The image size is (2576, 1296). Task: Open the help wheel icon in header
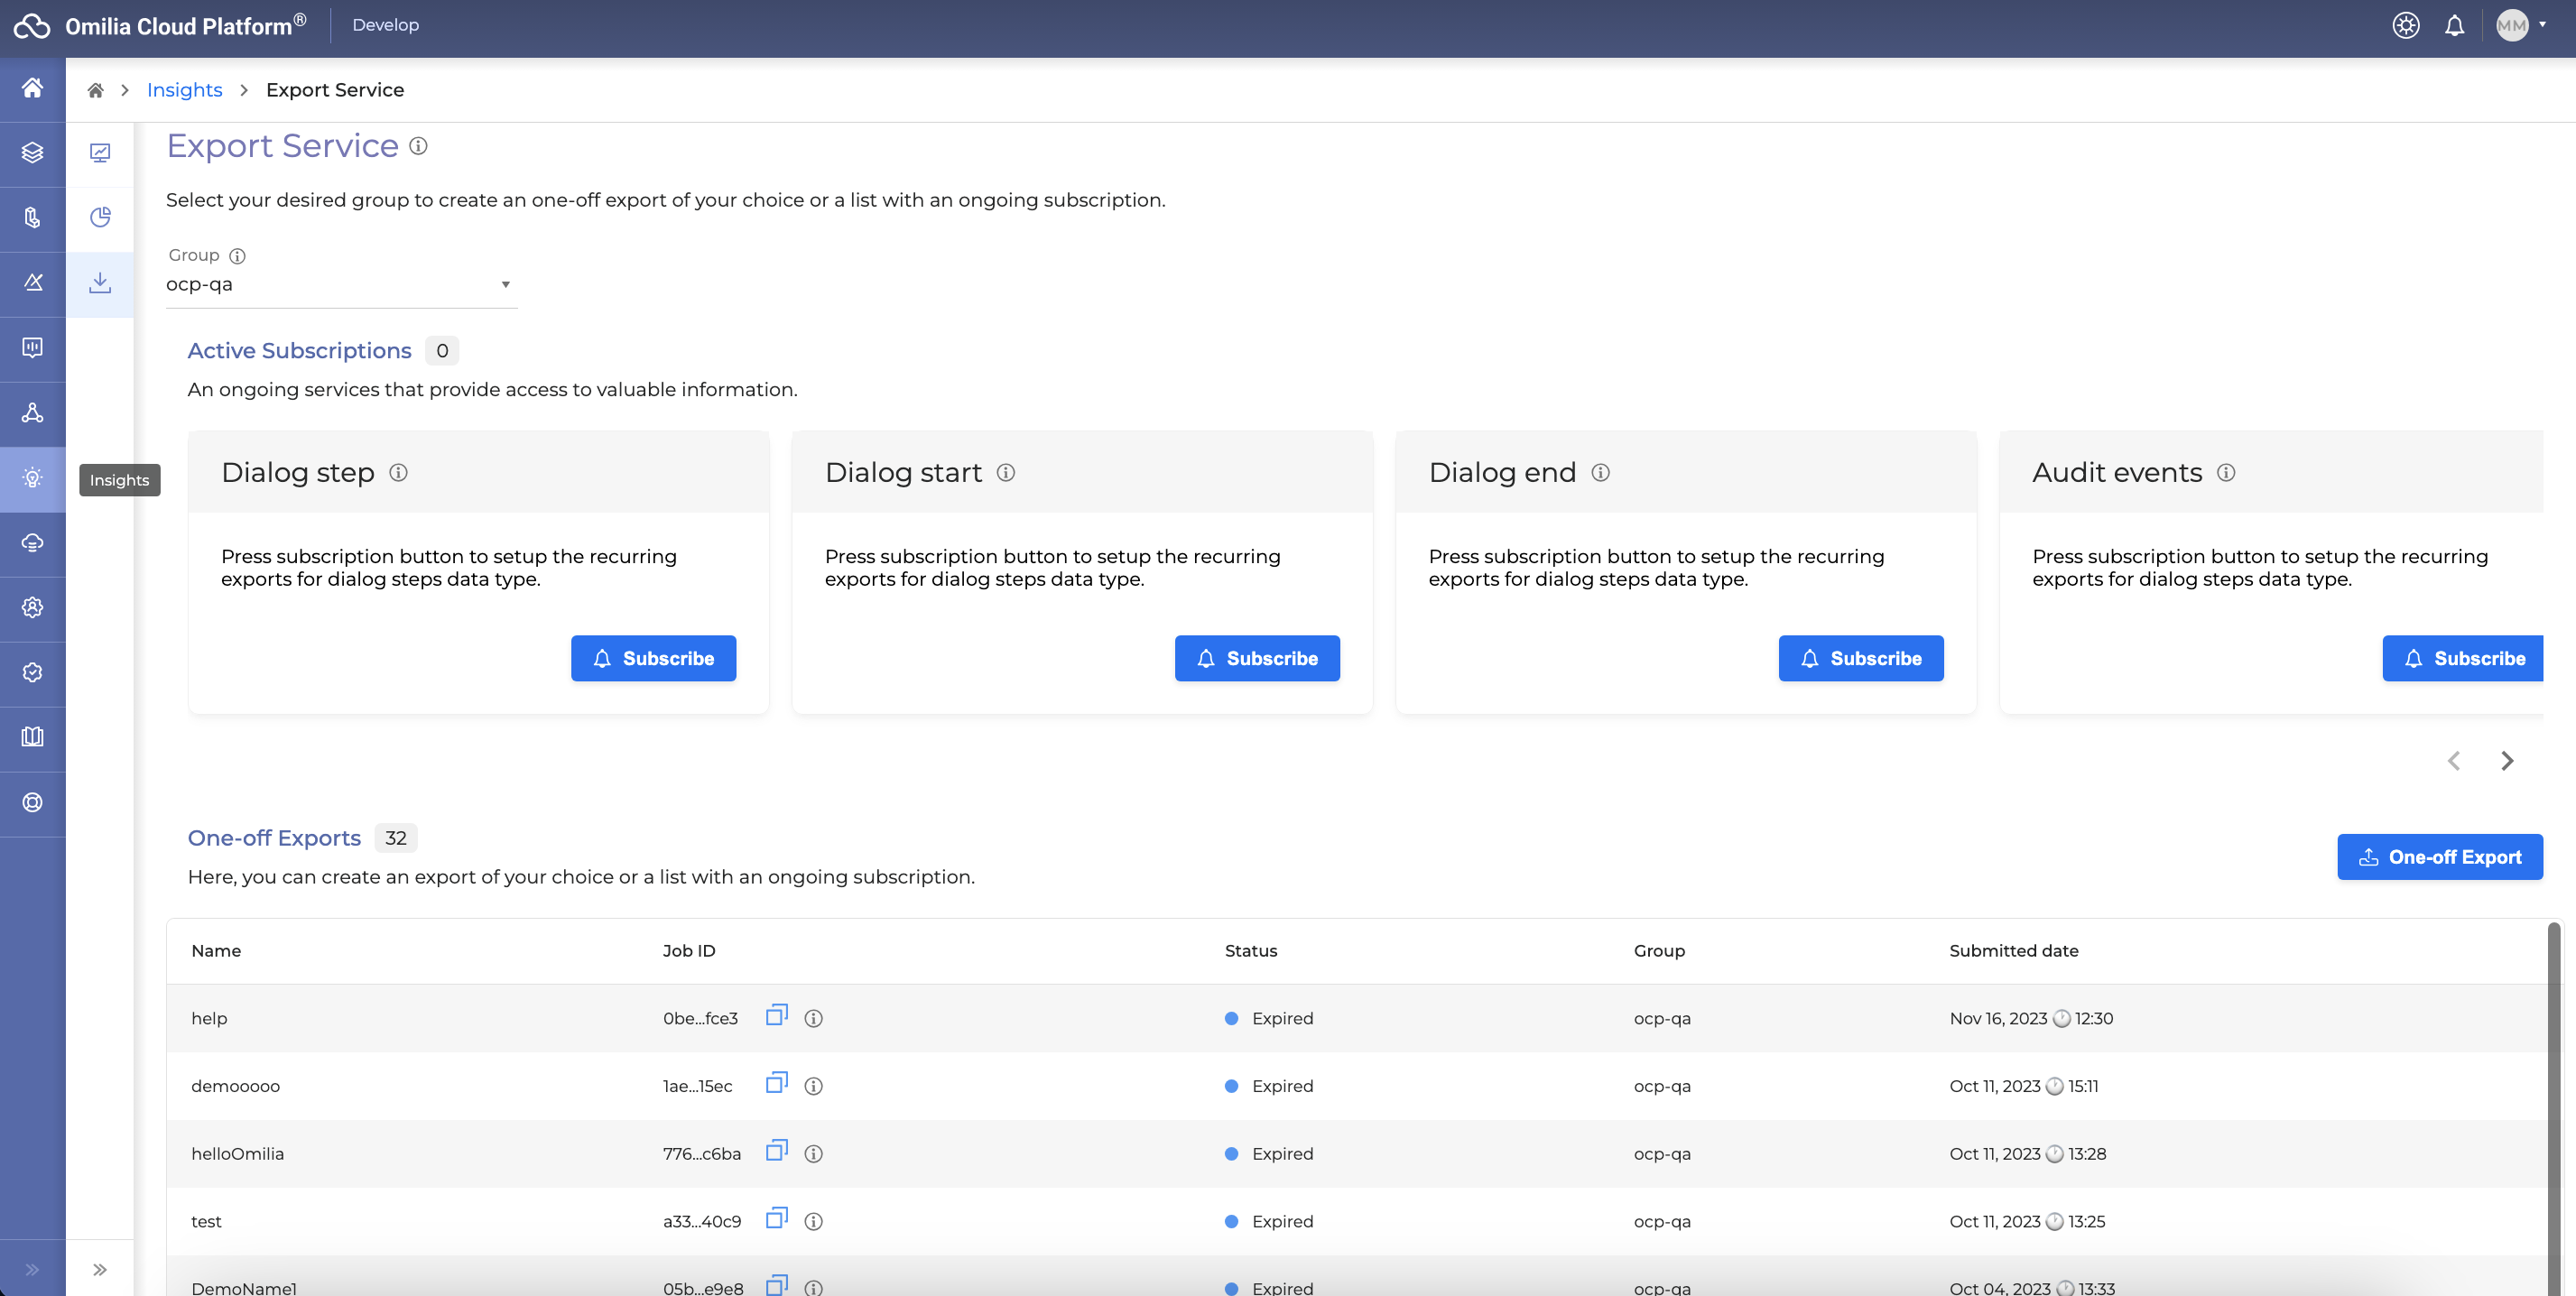coord(2405,26)
